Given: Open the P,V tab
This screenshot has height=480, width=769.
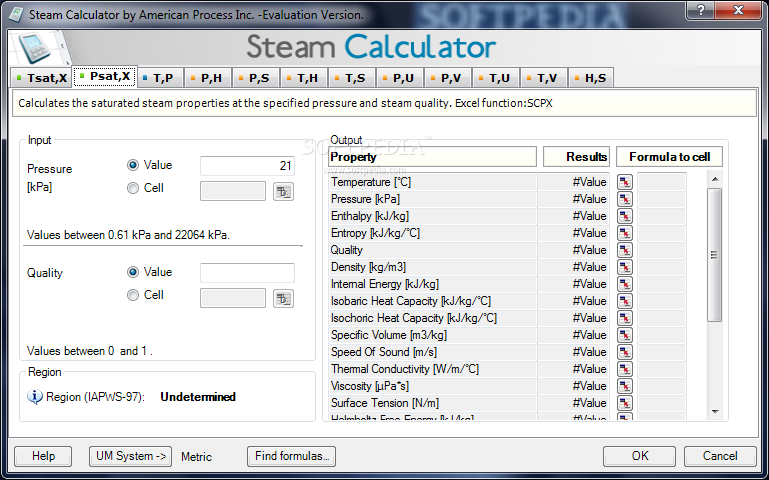Looking at the screenshot, I should point(449,78).
